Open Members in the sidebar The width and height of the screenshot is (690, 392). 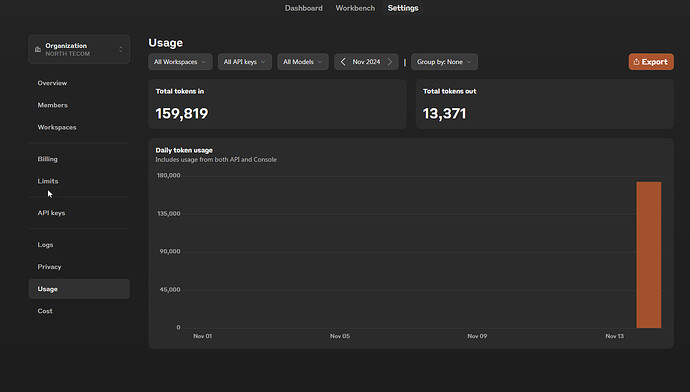52,105
